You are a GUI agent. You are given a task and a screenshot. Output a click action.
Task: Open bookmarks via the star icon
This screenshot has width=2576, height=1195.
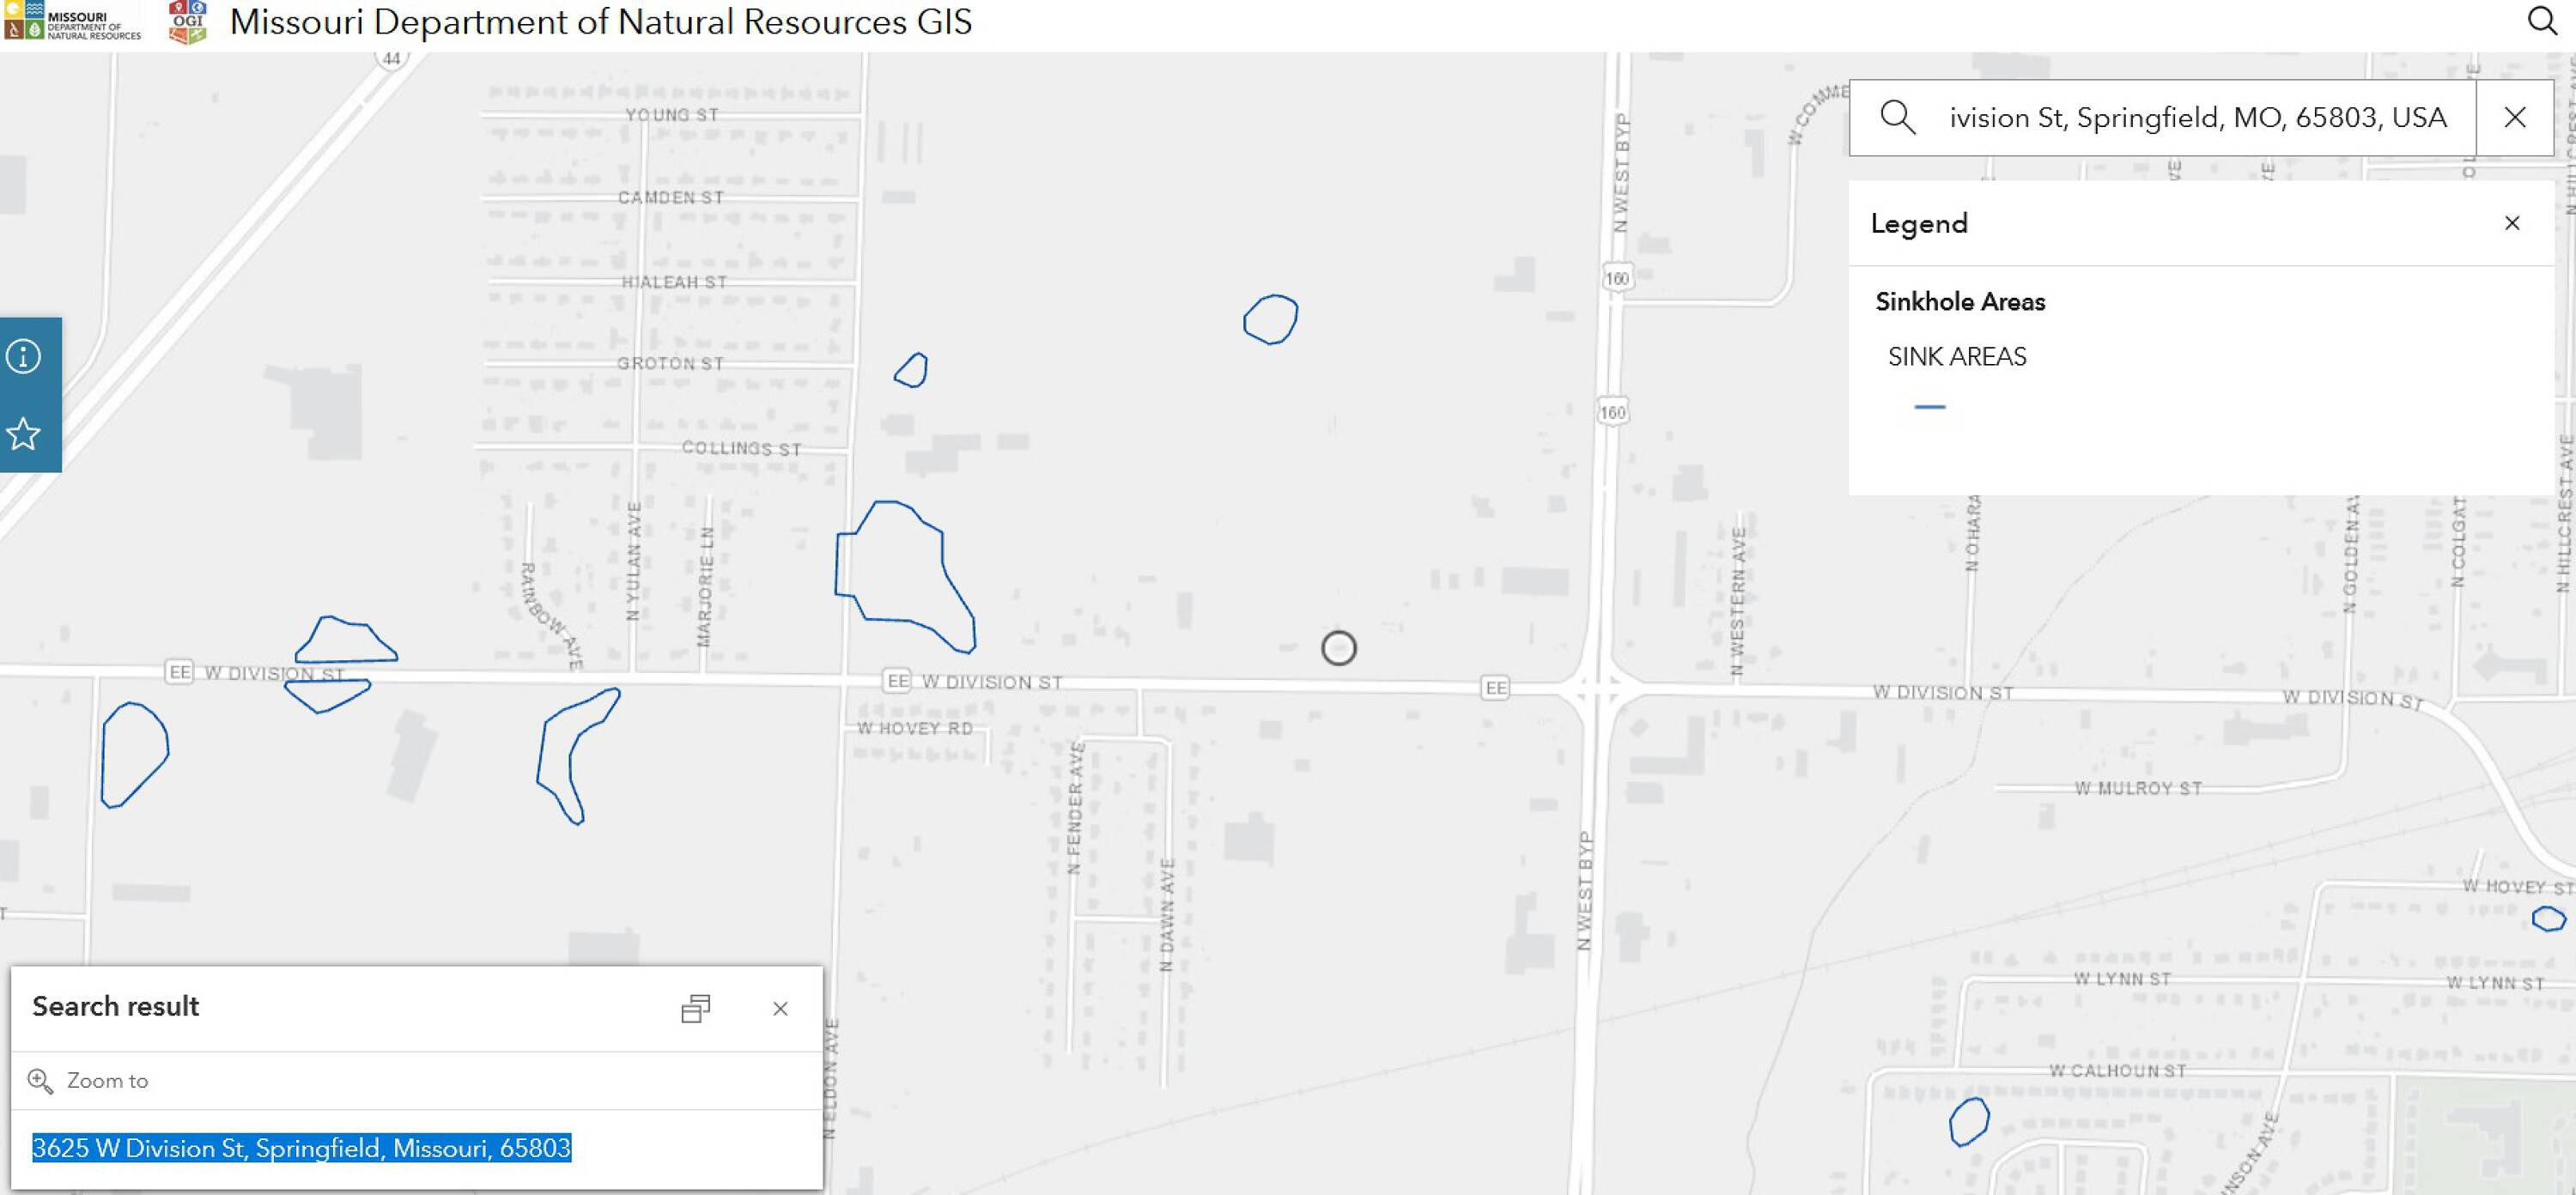point(24,434)
